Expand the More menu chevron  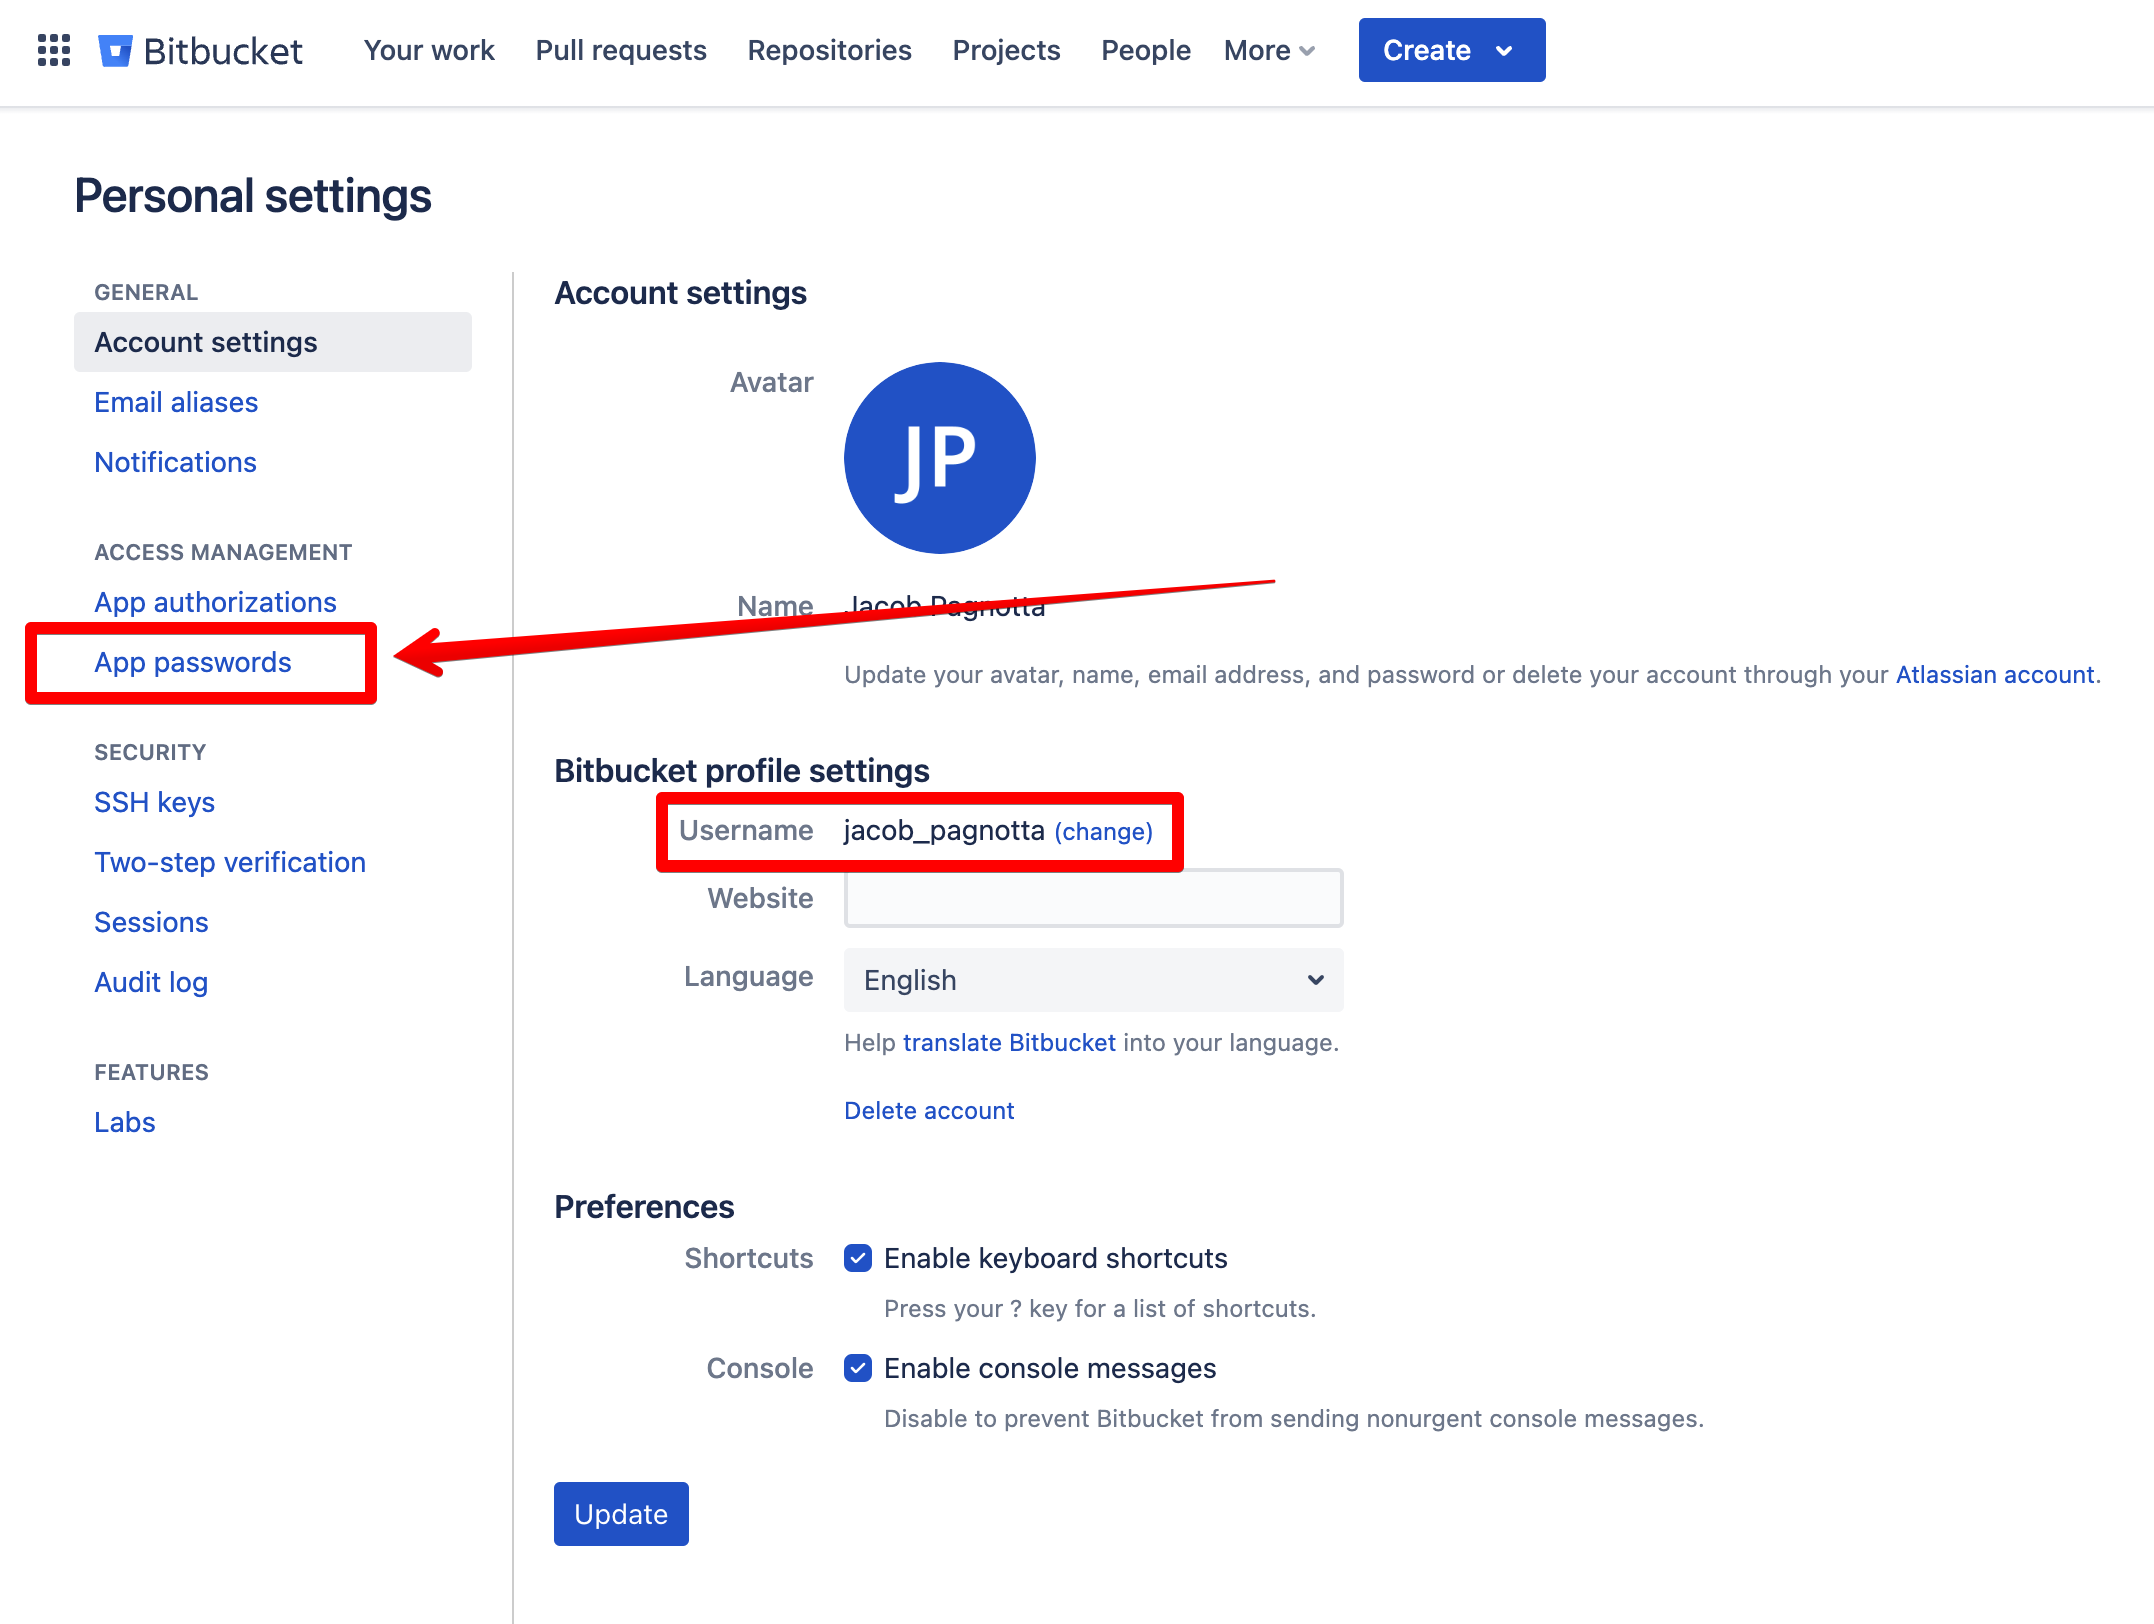point(1306,51)
